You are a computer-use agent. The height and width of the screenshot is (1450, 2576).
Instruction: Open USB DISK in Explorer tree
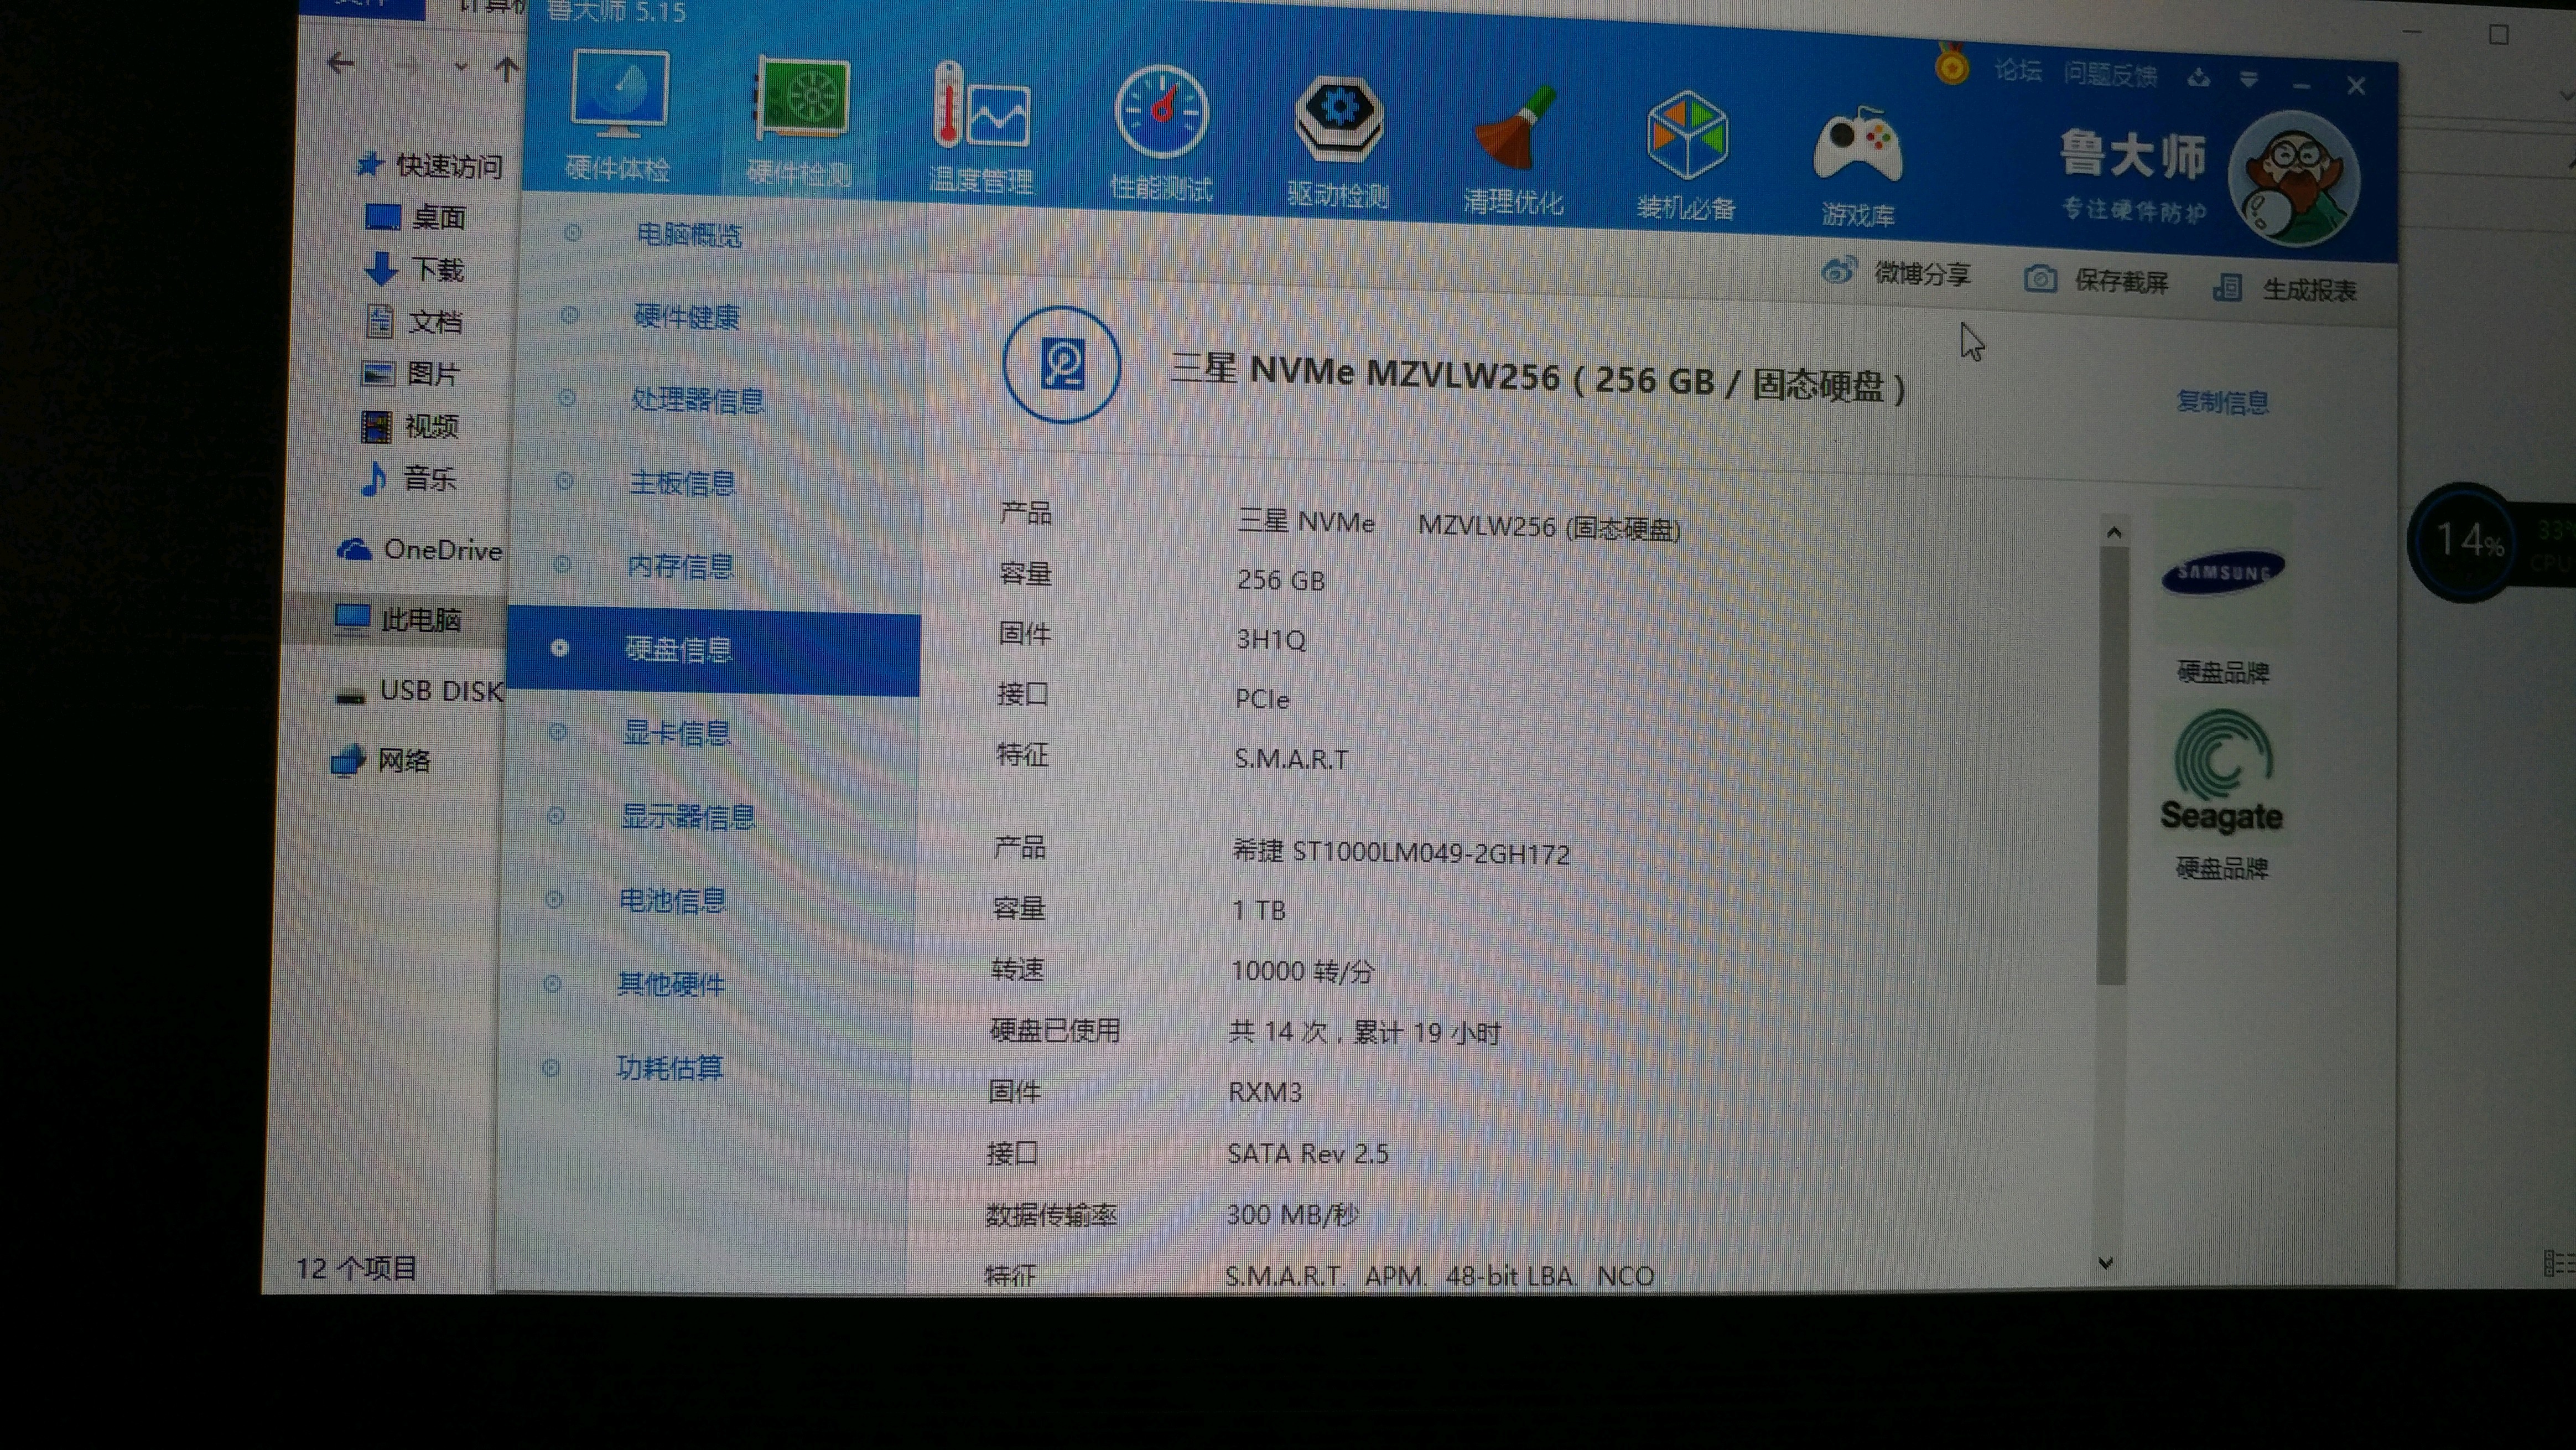420,691
